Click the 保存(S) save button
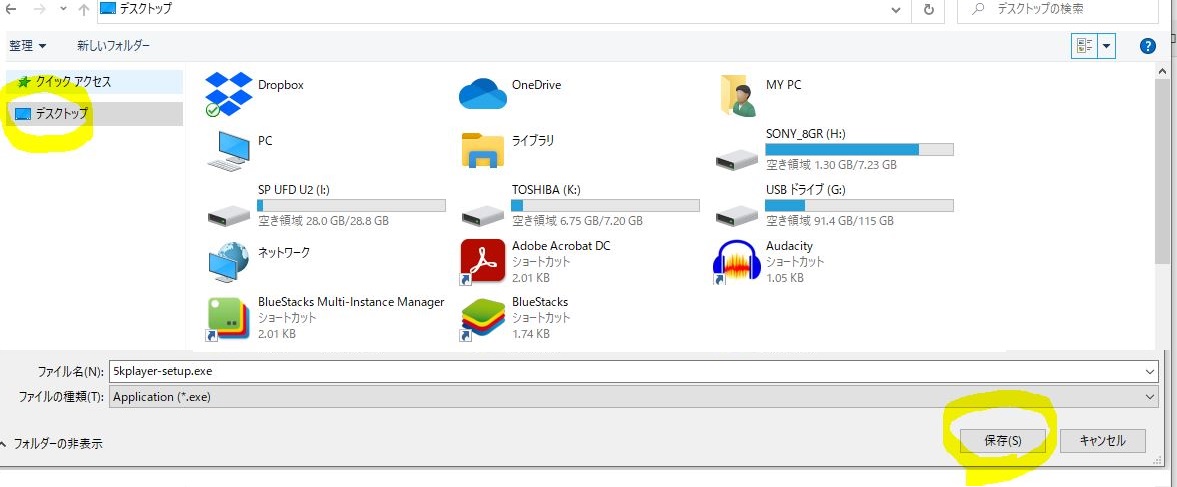Screen dimensions: 1177x487 tap(1001, 441)
